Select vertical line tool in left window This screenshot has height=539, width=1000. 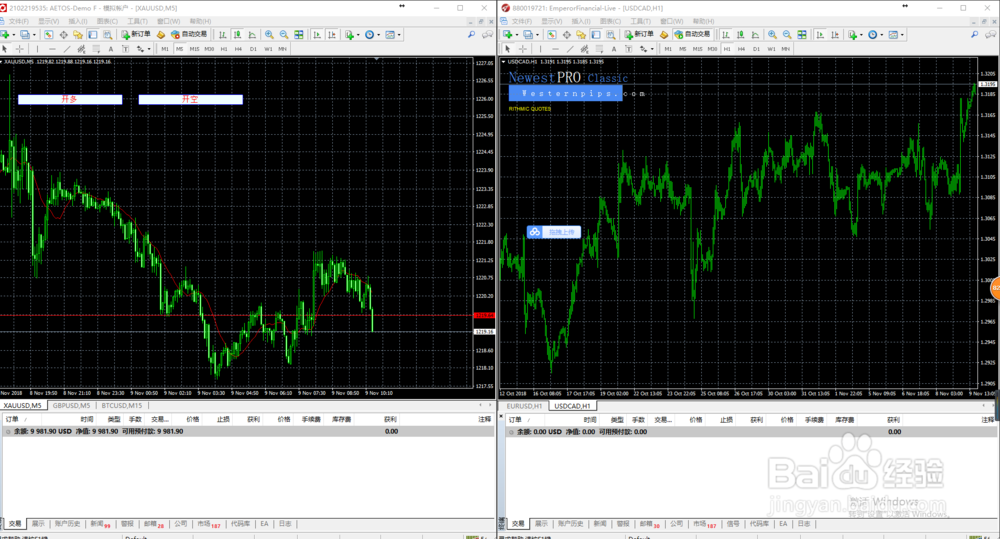point(38,48)
